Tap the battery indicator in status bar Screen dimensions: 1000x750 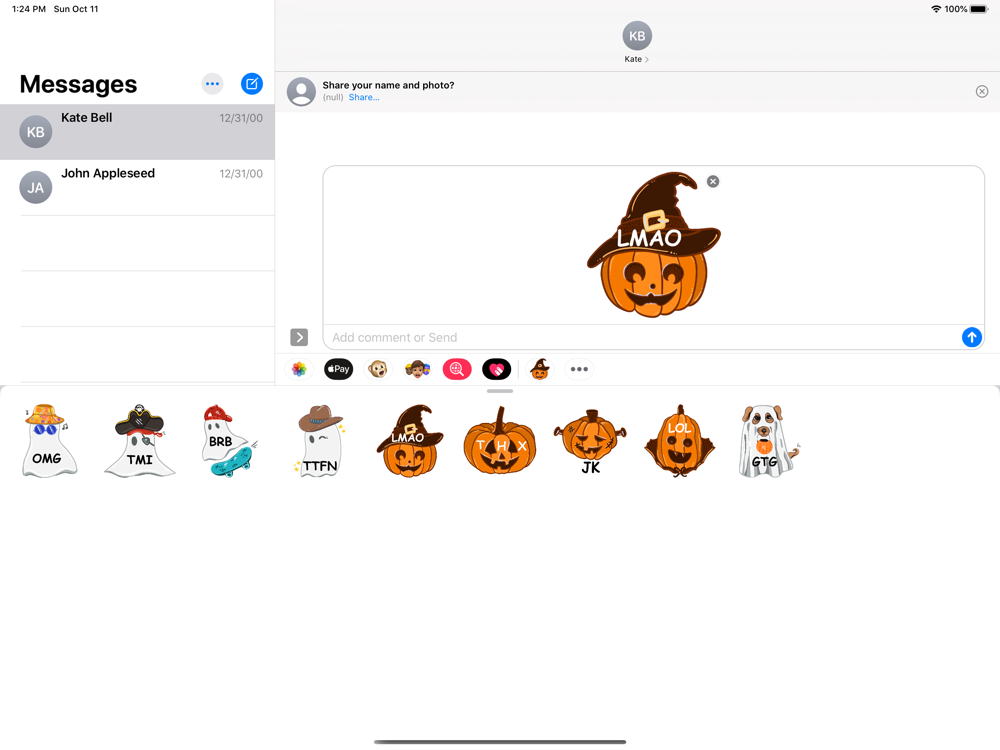click(979, 9)
